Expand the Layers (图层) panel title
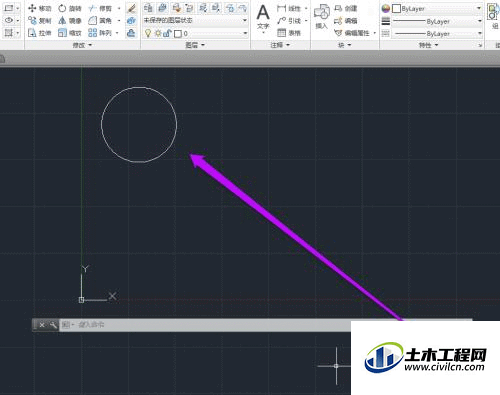 (x=195, y=45)
